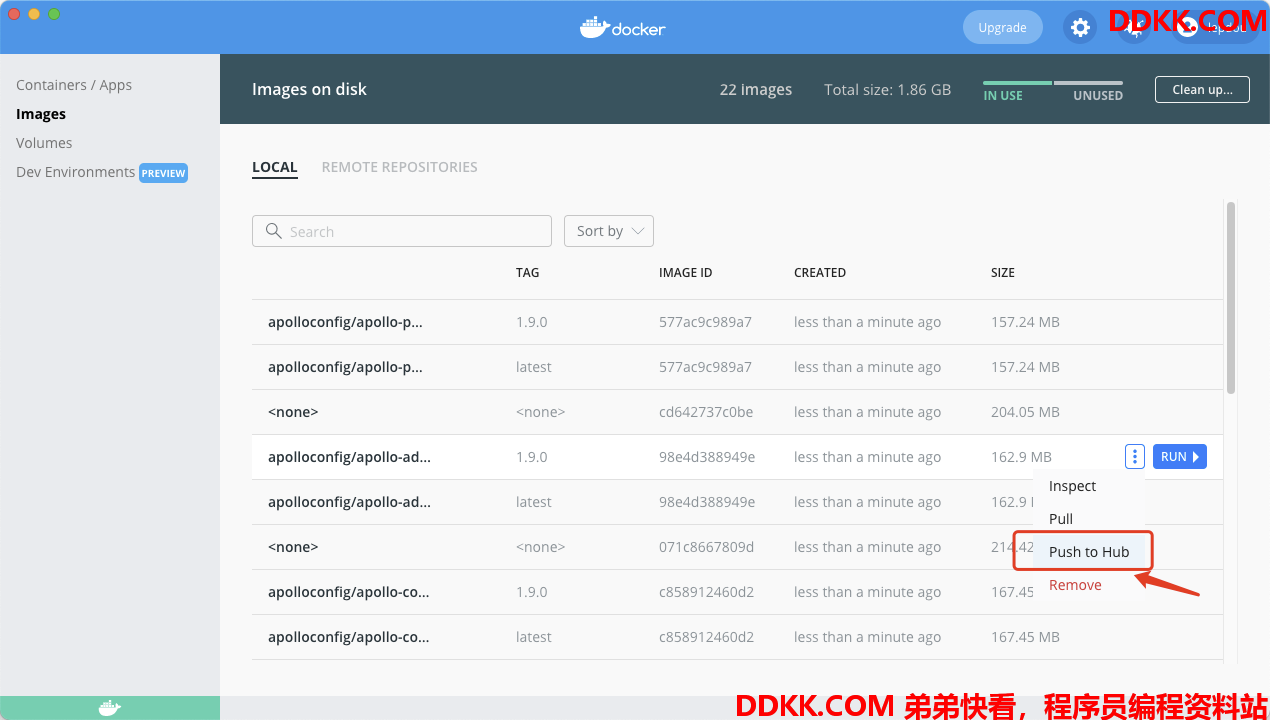Click image ID 071c8667809d

706,547
